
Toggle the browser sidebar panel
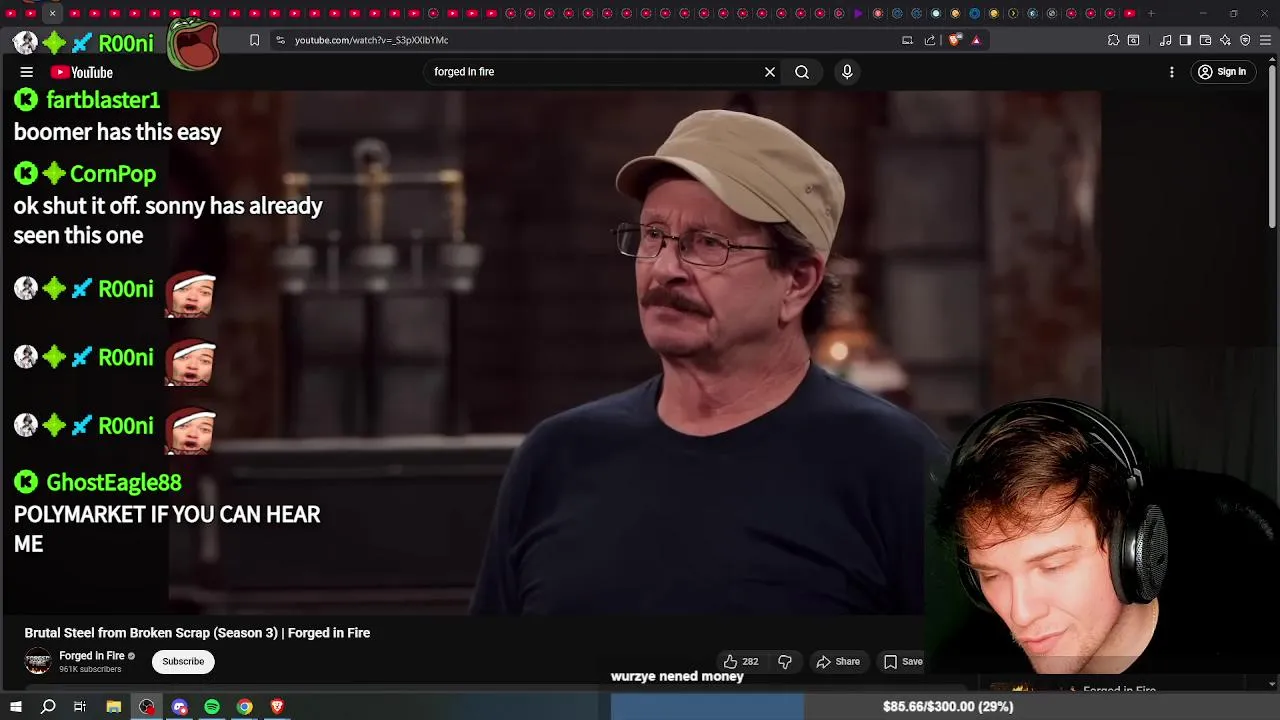pos(1185,40)
